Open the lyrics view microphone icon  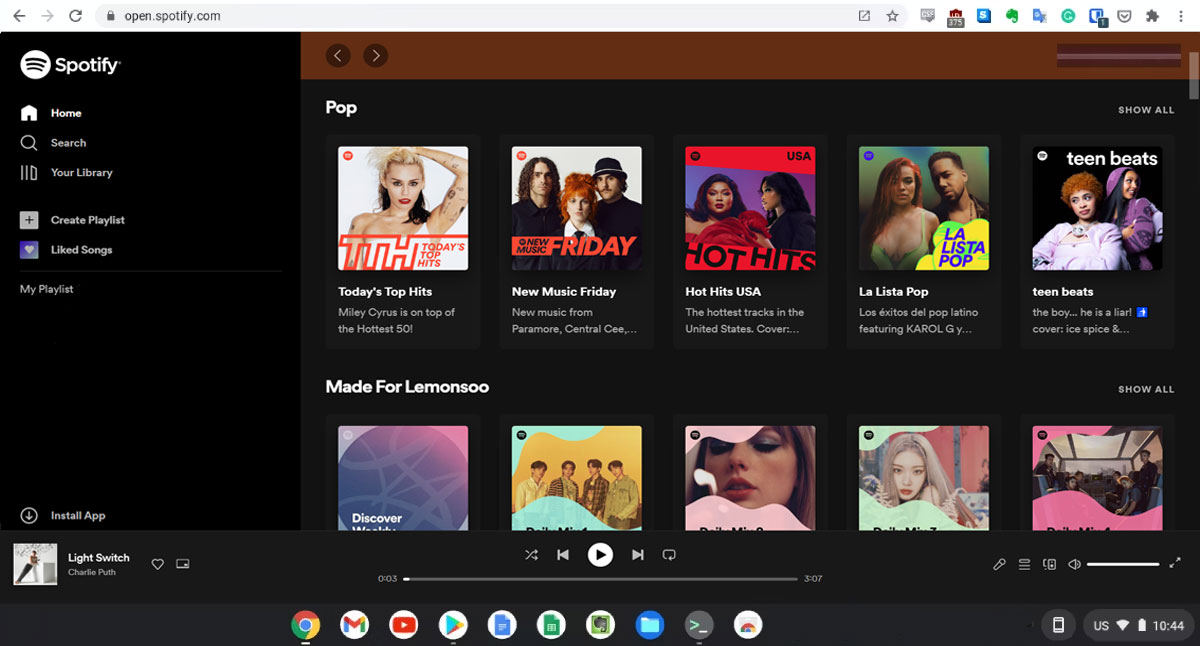click(999, 564)
